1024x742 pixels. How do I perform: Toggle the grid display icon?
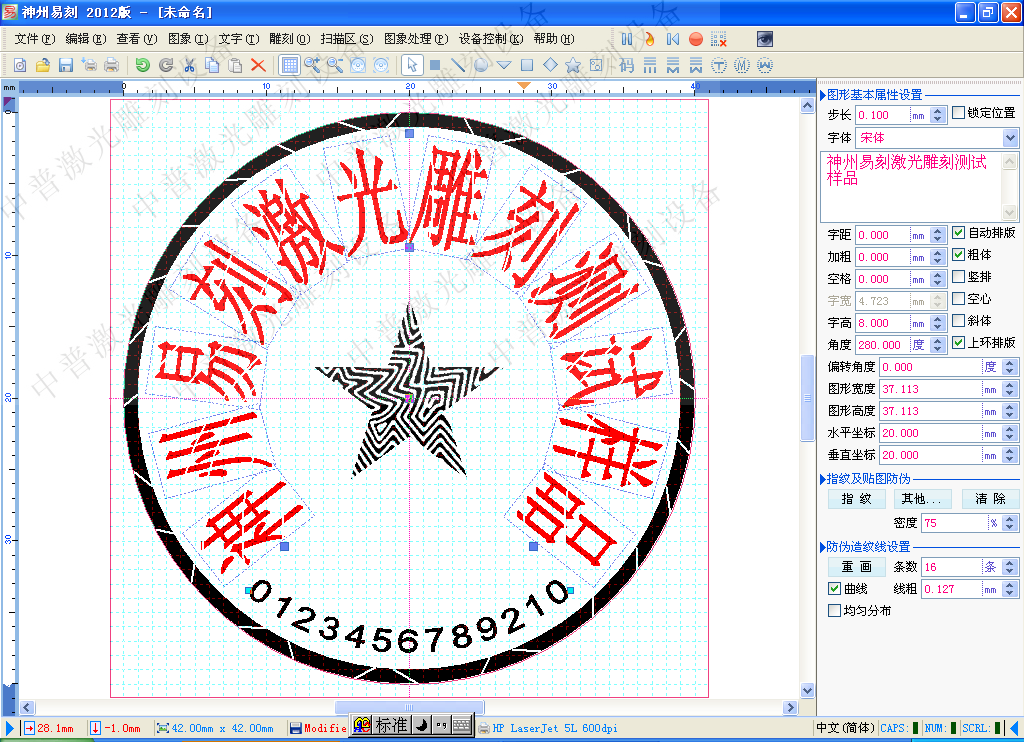pyautogui.click(x=289, y=65)
